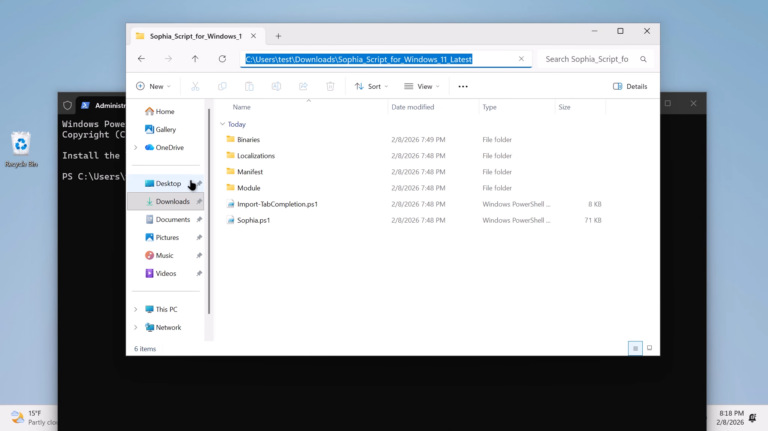Open Documents in the navigation pane
This screenshot has width=768, height=431.
(x=168, y=219)
